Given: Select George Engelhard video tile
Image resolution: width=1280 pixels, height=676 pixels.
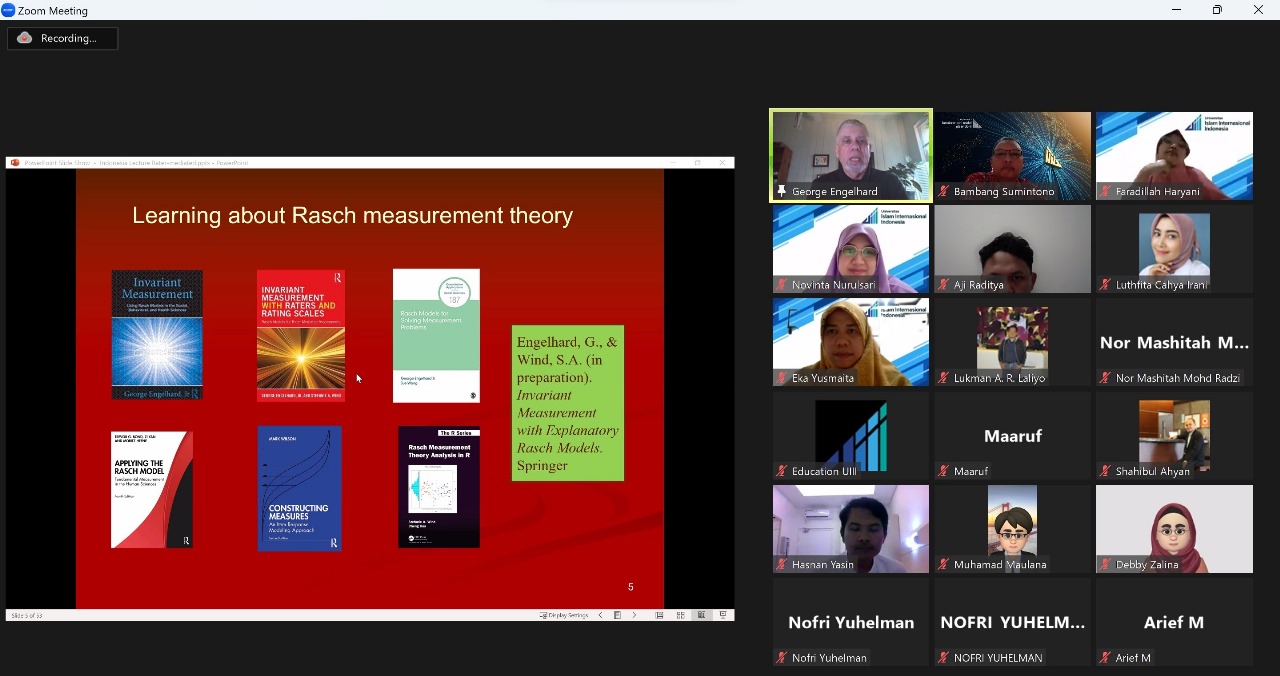Looking at the screenshot, I should (851, 155).
